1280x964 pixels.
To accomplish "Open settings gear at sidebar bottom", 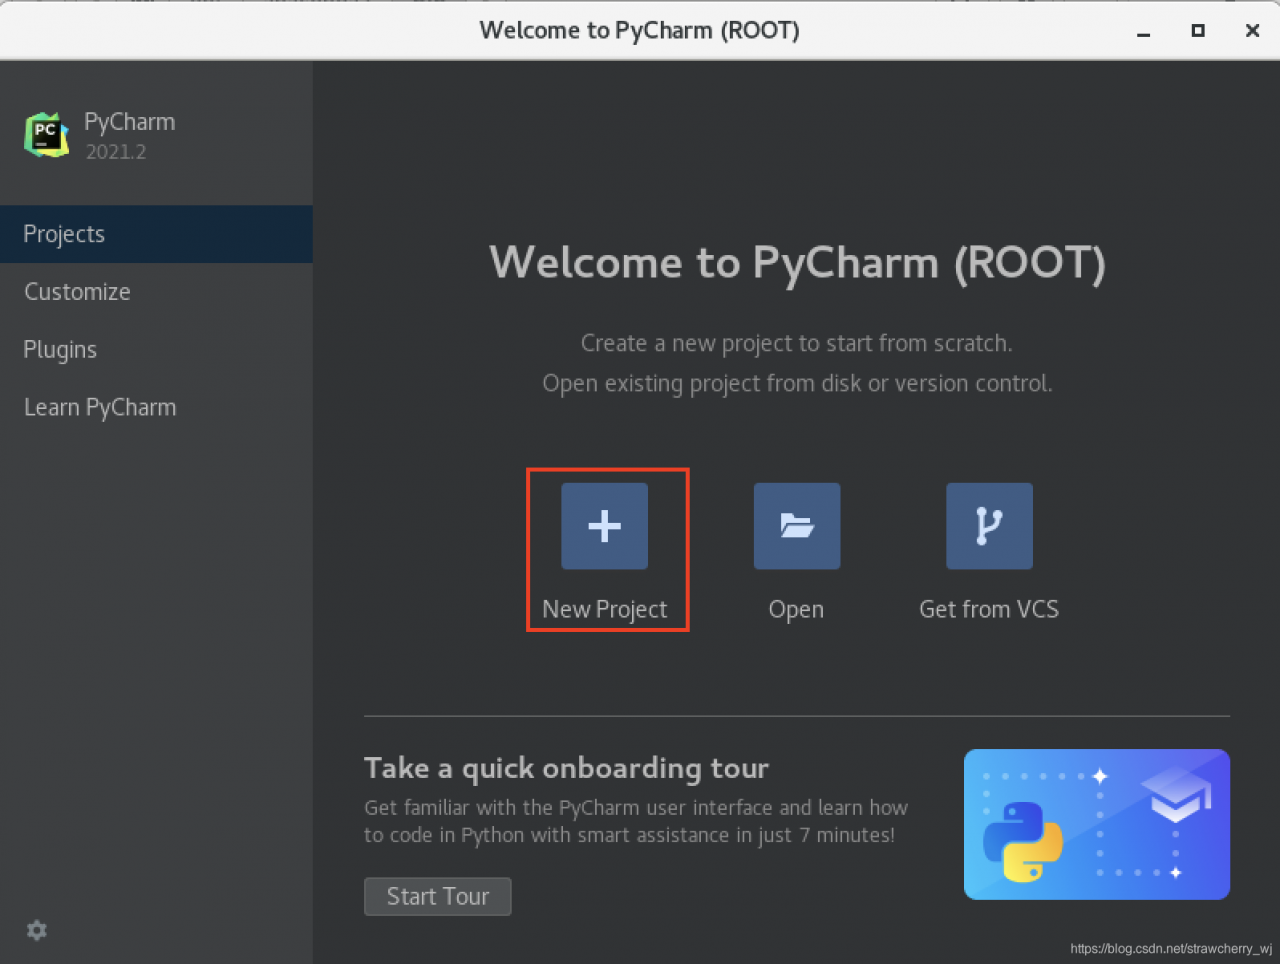I will [x=37, y=930].
